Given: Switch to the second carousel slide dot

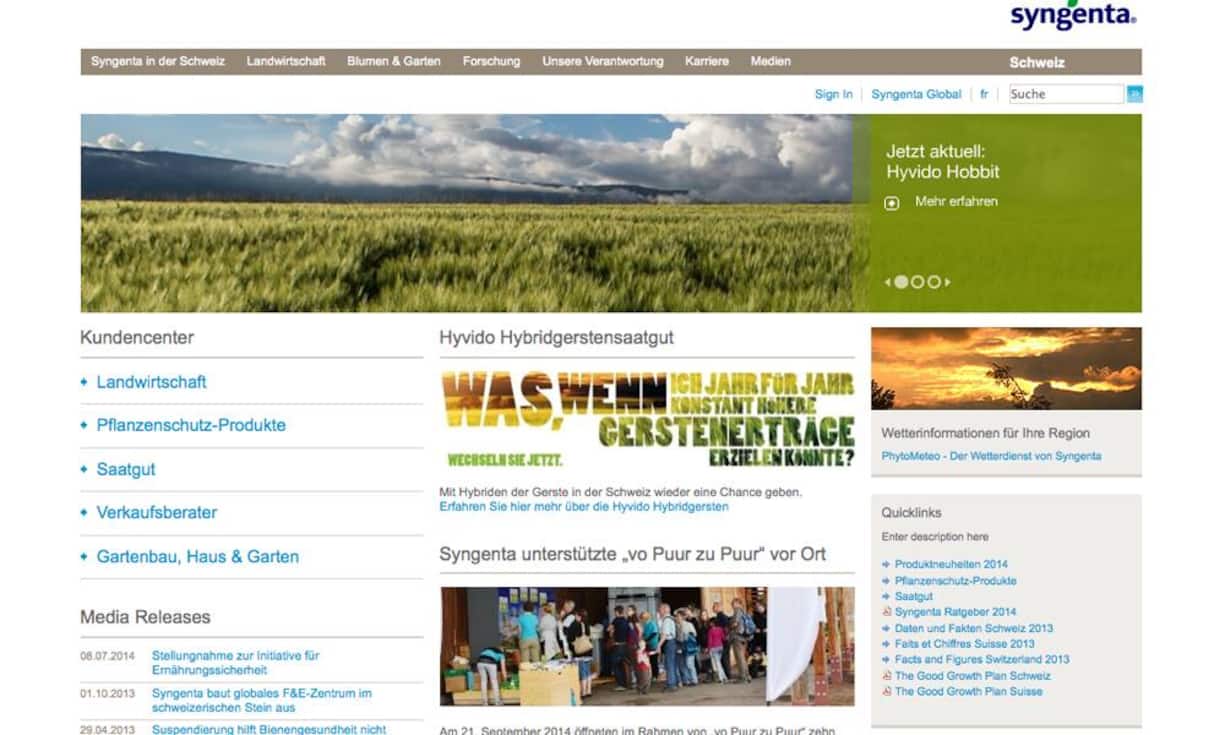Looking at the screenshot, I should pos(917,282).
